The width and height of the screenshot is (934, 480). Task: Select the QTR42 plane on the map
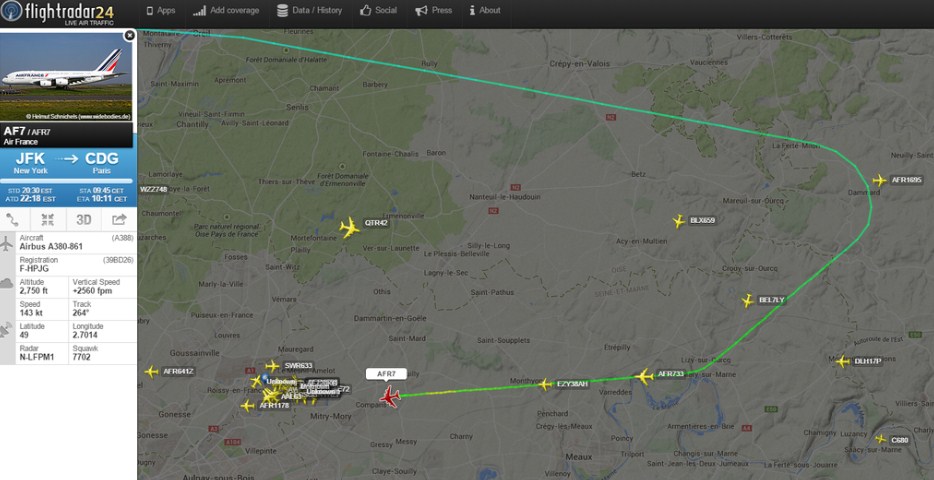pos(350,227)
